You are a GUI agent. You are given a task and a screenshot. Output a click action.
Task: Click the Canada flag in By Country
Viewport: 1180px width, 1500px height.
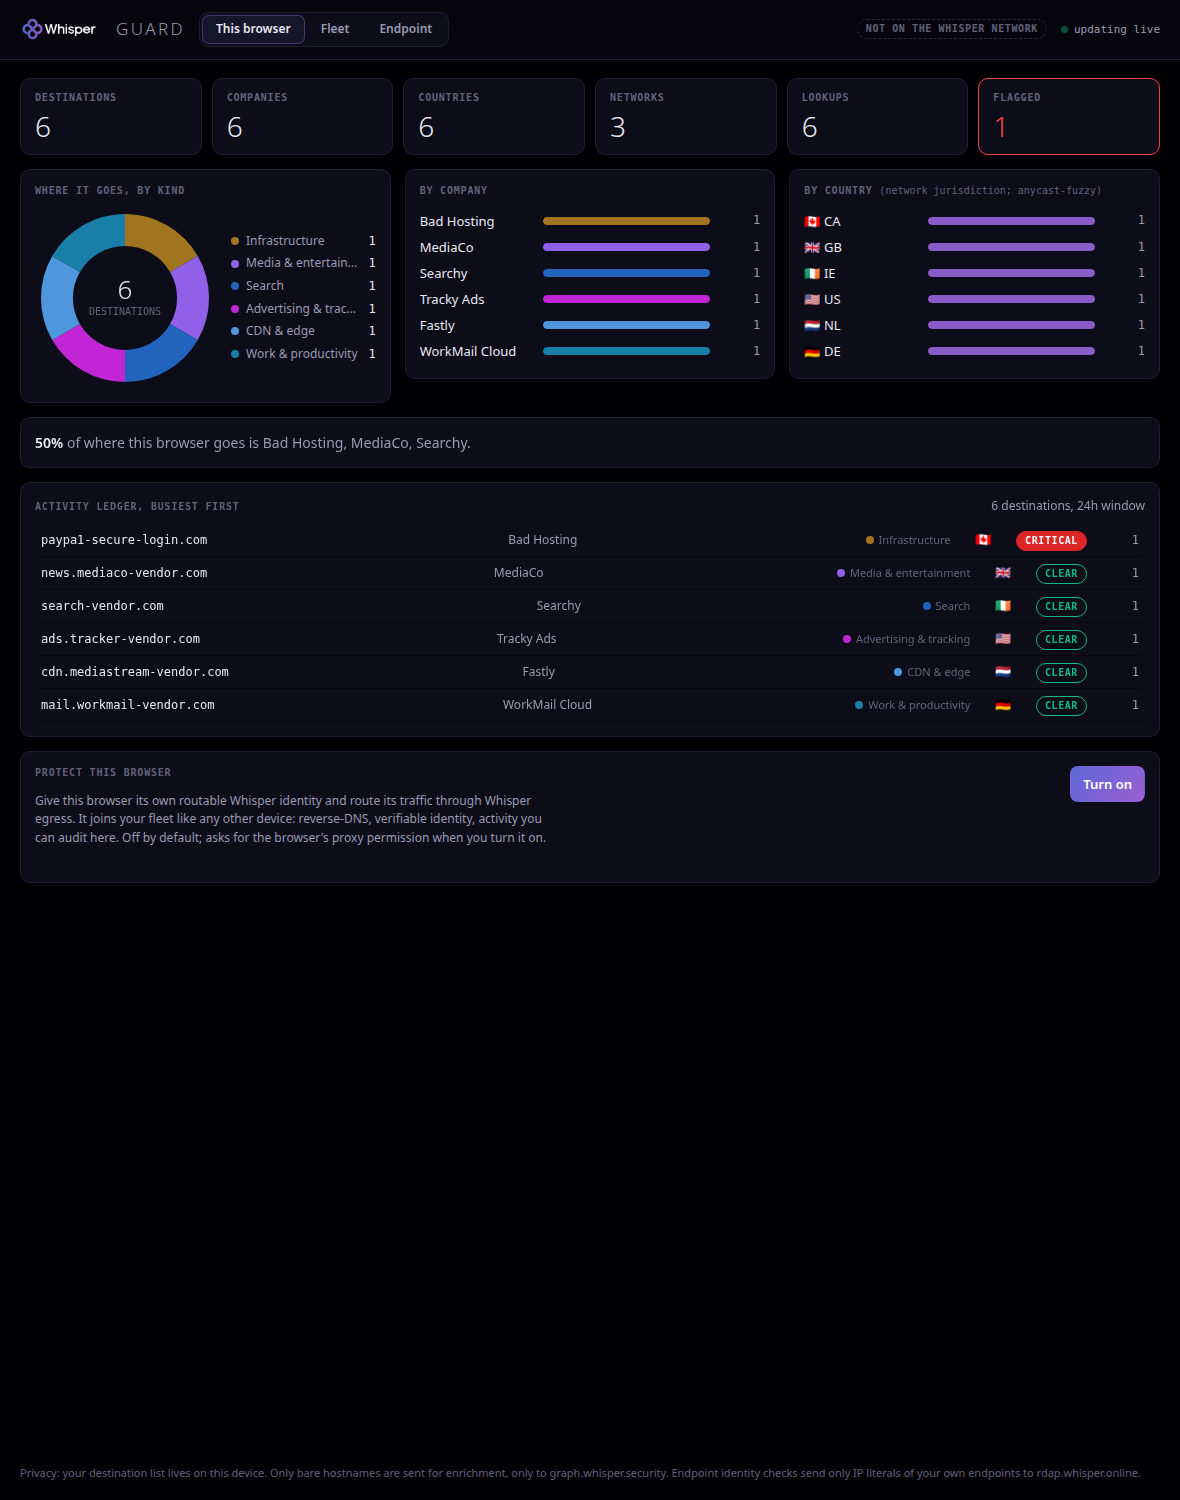pyautogui.click(x=812, y=222)
